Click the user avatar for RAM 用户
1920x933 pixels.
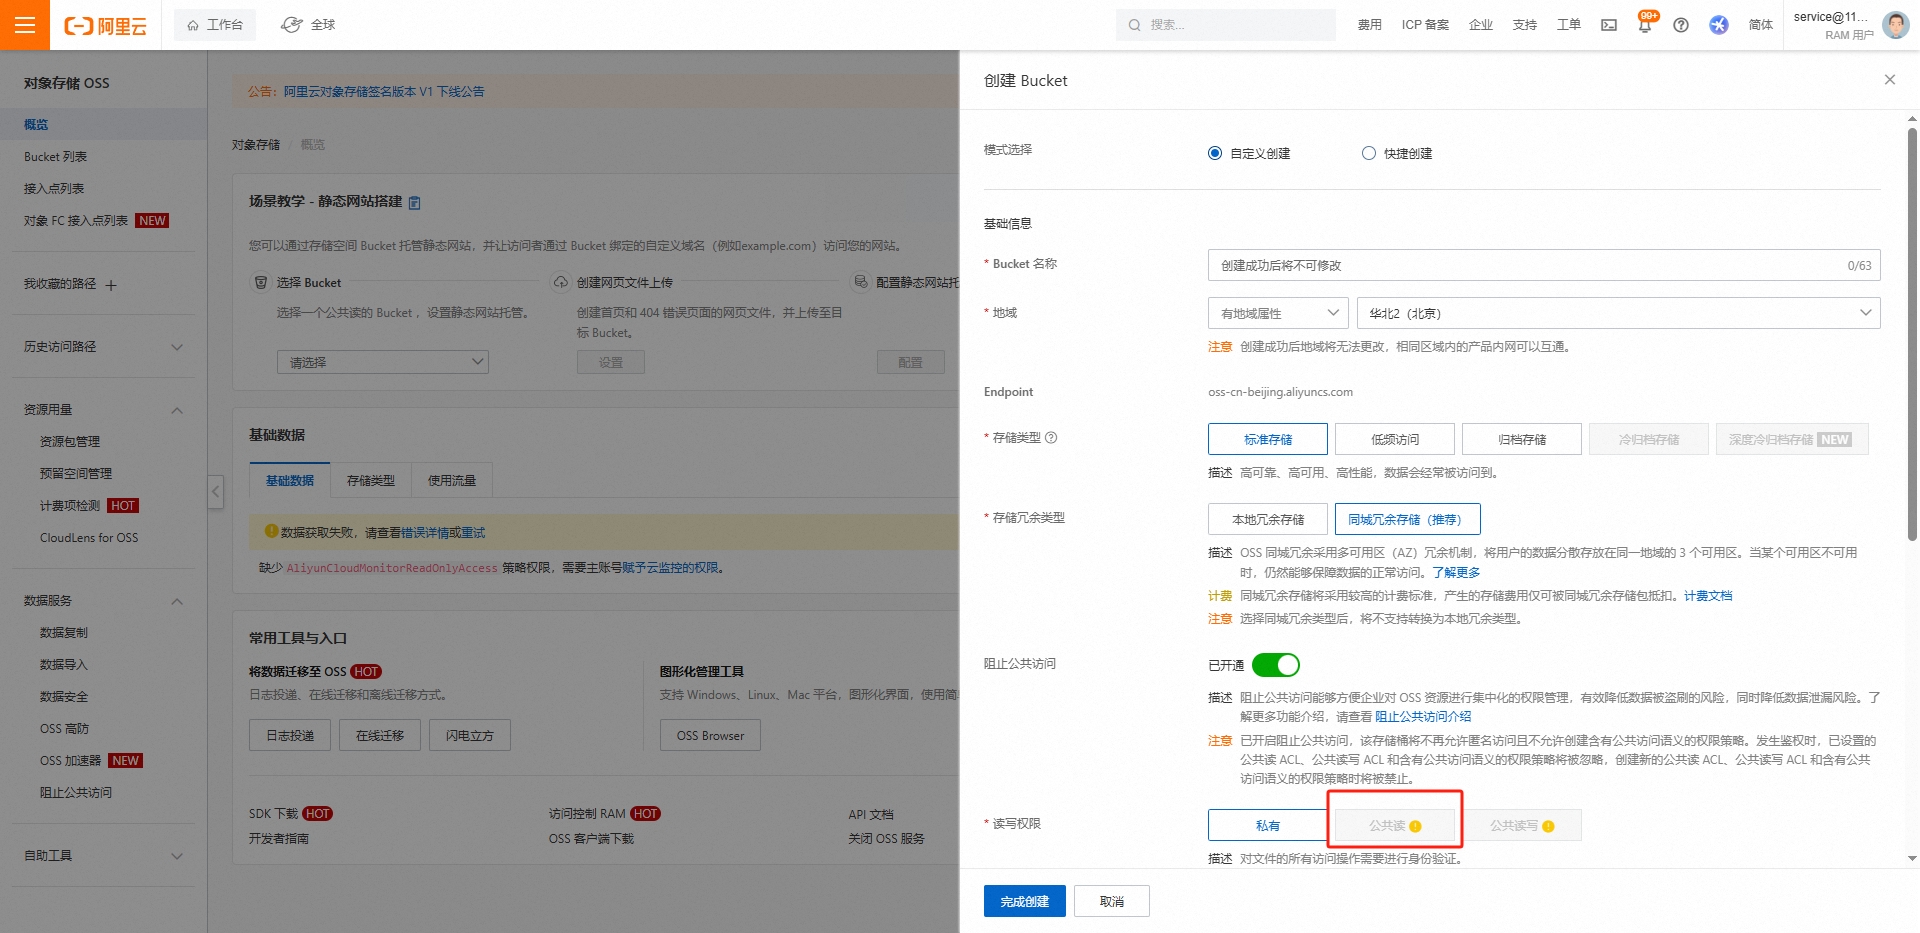coord(1895,24)
